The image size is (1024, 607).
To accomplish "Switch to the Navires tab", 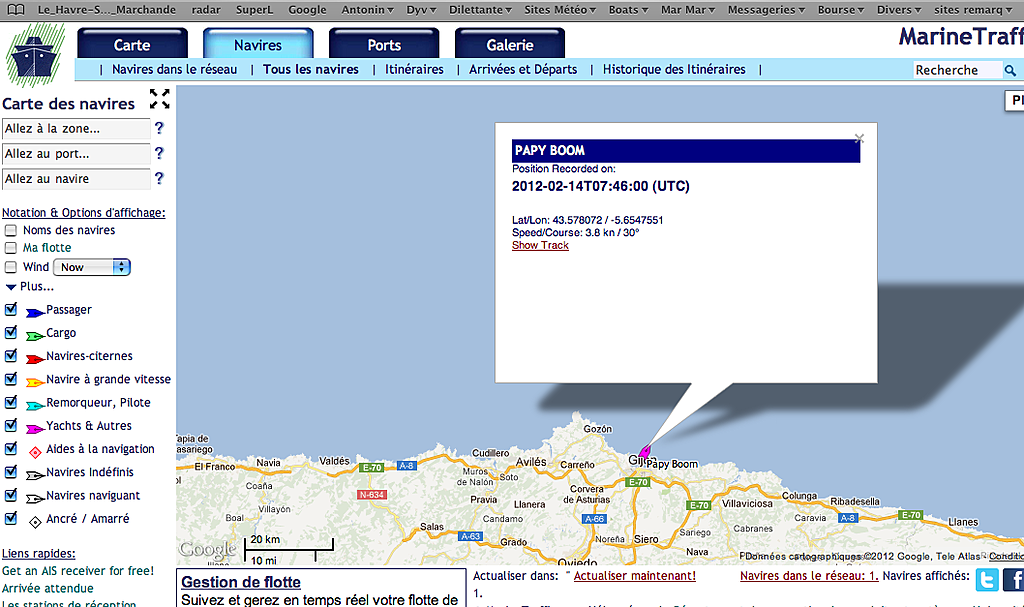I will click(258, 44).
